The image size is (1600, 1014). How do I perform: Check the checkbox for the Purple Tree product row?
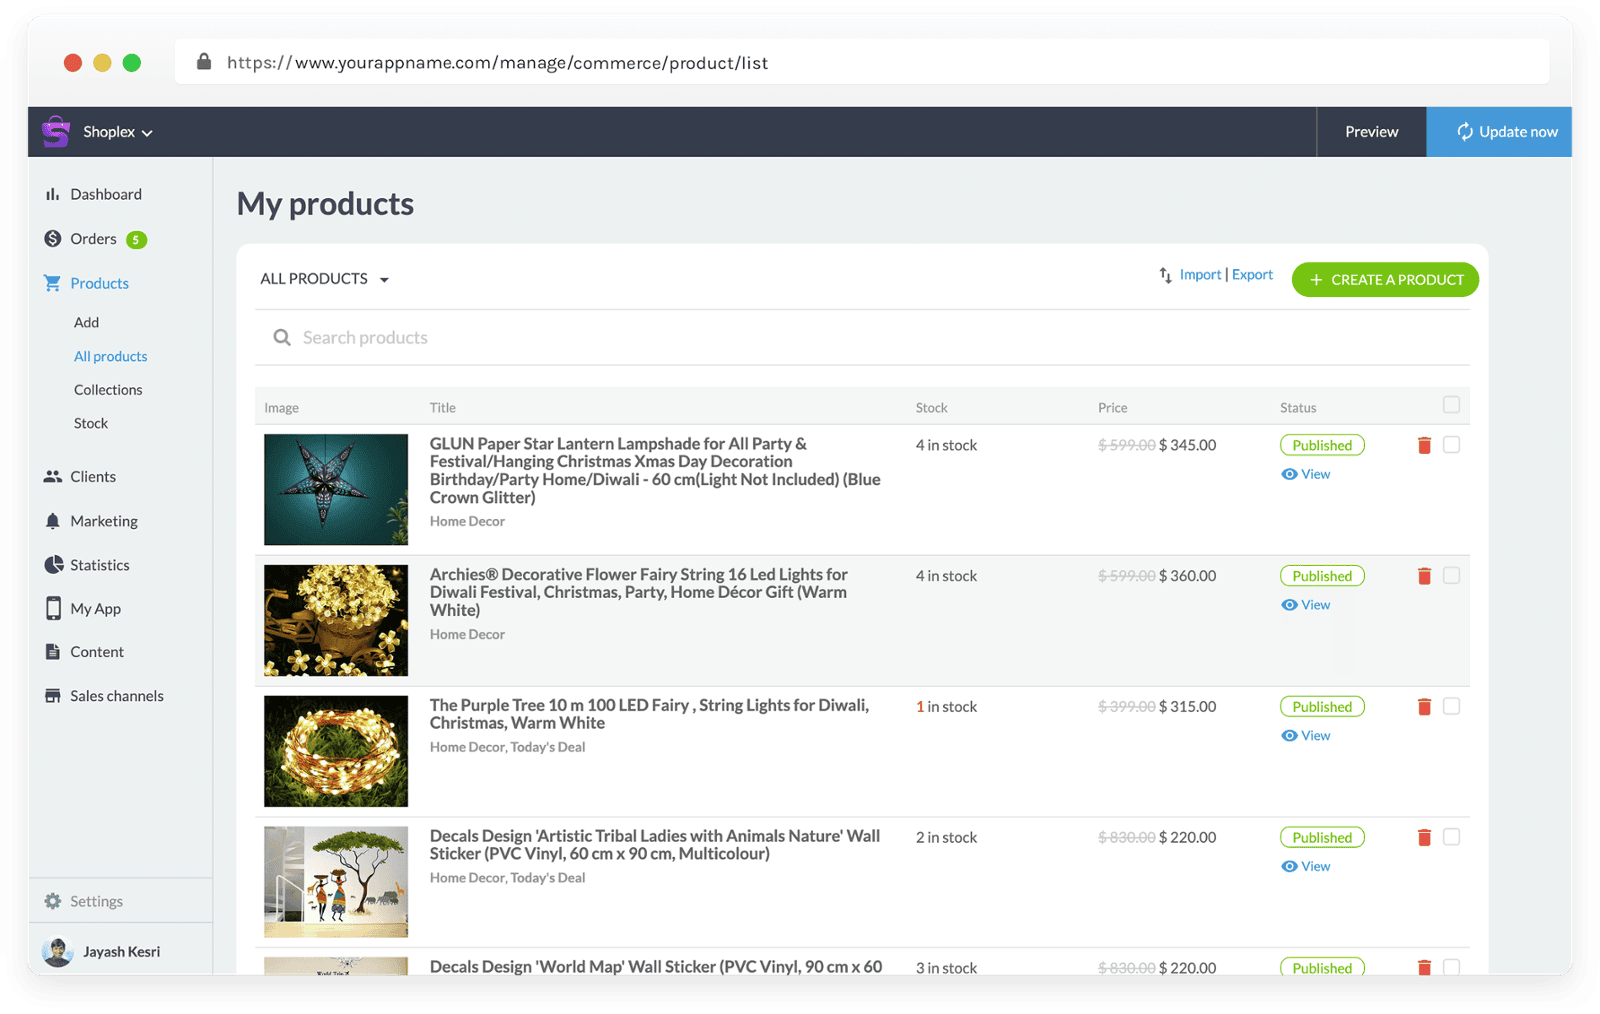tap(1451, 706)
